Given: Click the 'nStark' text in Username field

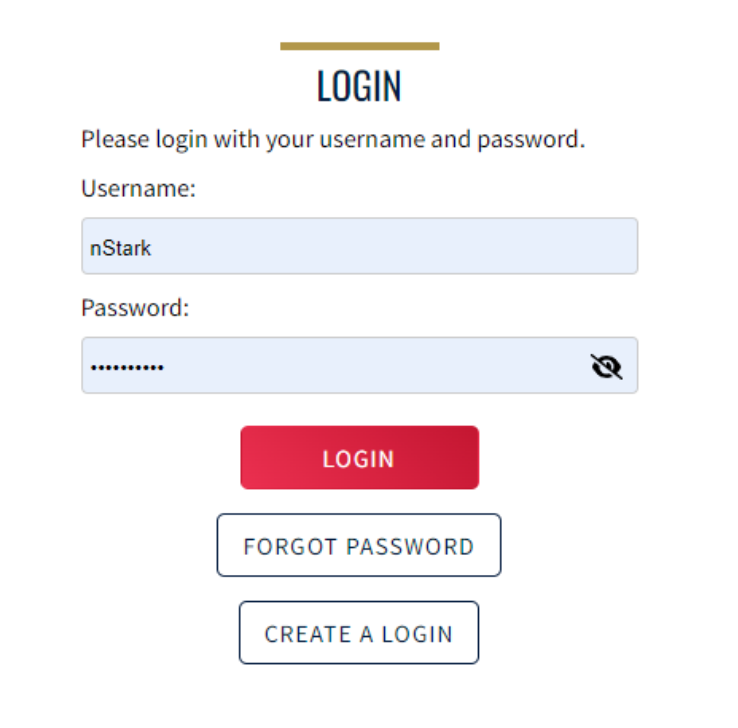Looking at the screenshot, I should coord(121,247).
